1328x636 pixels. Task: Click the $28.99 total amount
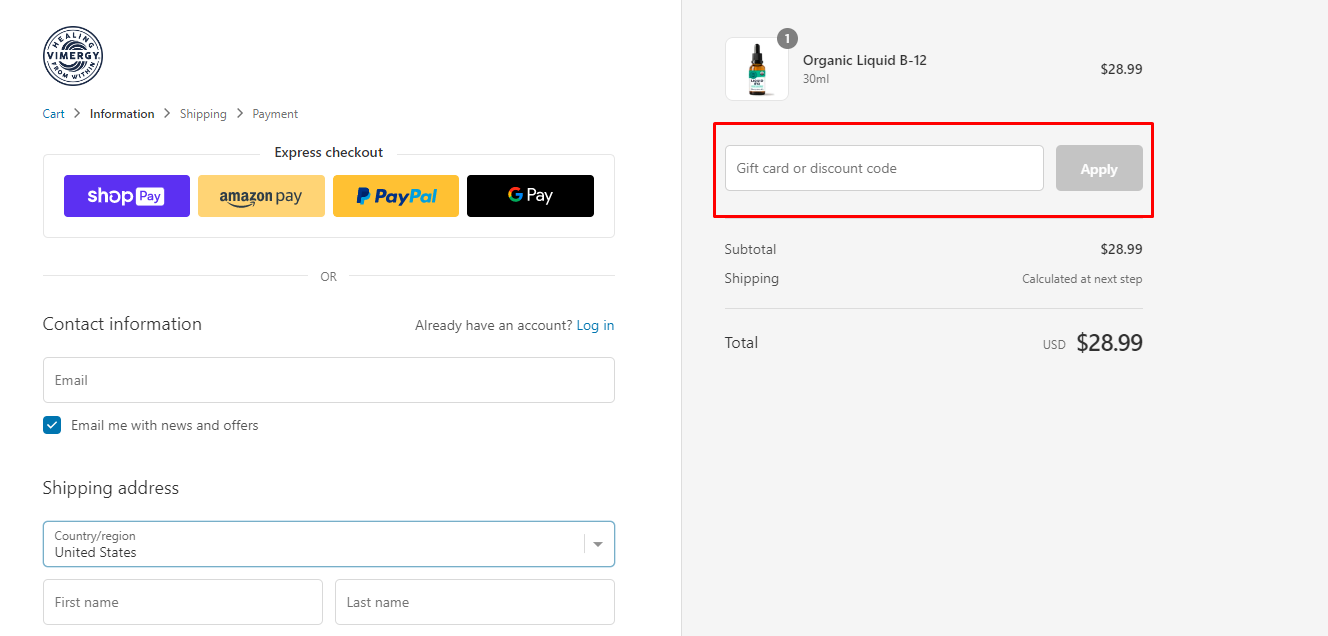click(x=1110, y=343)
